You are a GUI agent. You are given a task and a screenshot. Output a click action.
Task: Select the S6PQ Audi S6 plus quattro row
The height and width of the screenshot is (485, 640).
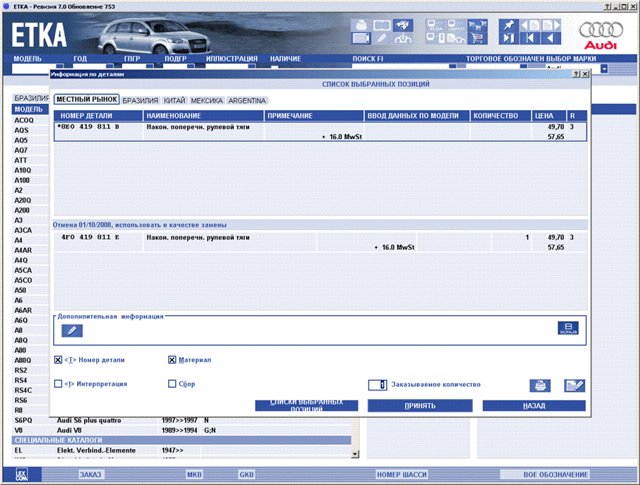[x=182, y=420]
